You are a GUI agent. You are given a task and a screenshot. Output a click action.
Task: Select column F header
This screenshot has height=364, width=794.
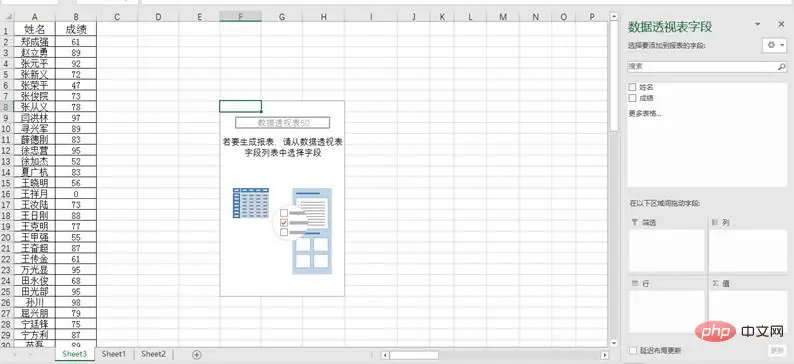click(x=241, y=17)
